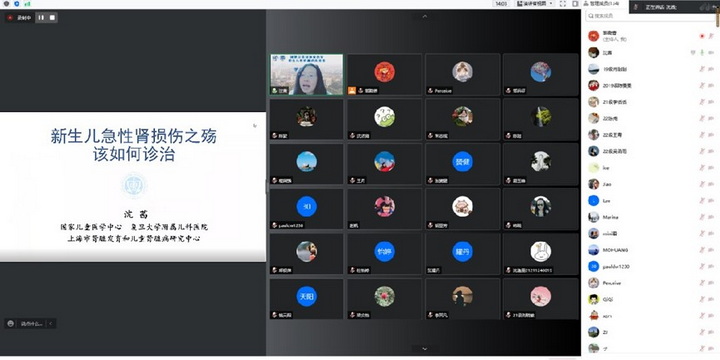Screen dimensions: 720x360
Task: Toggle microphone mute for Marina
Action: click(x=701, y=217)
